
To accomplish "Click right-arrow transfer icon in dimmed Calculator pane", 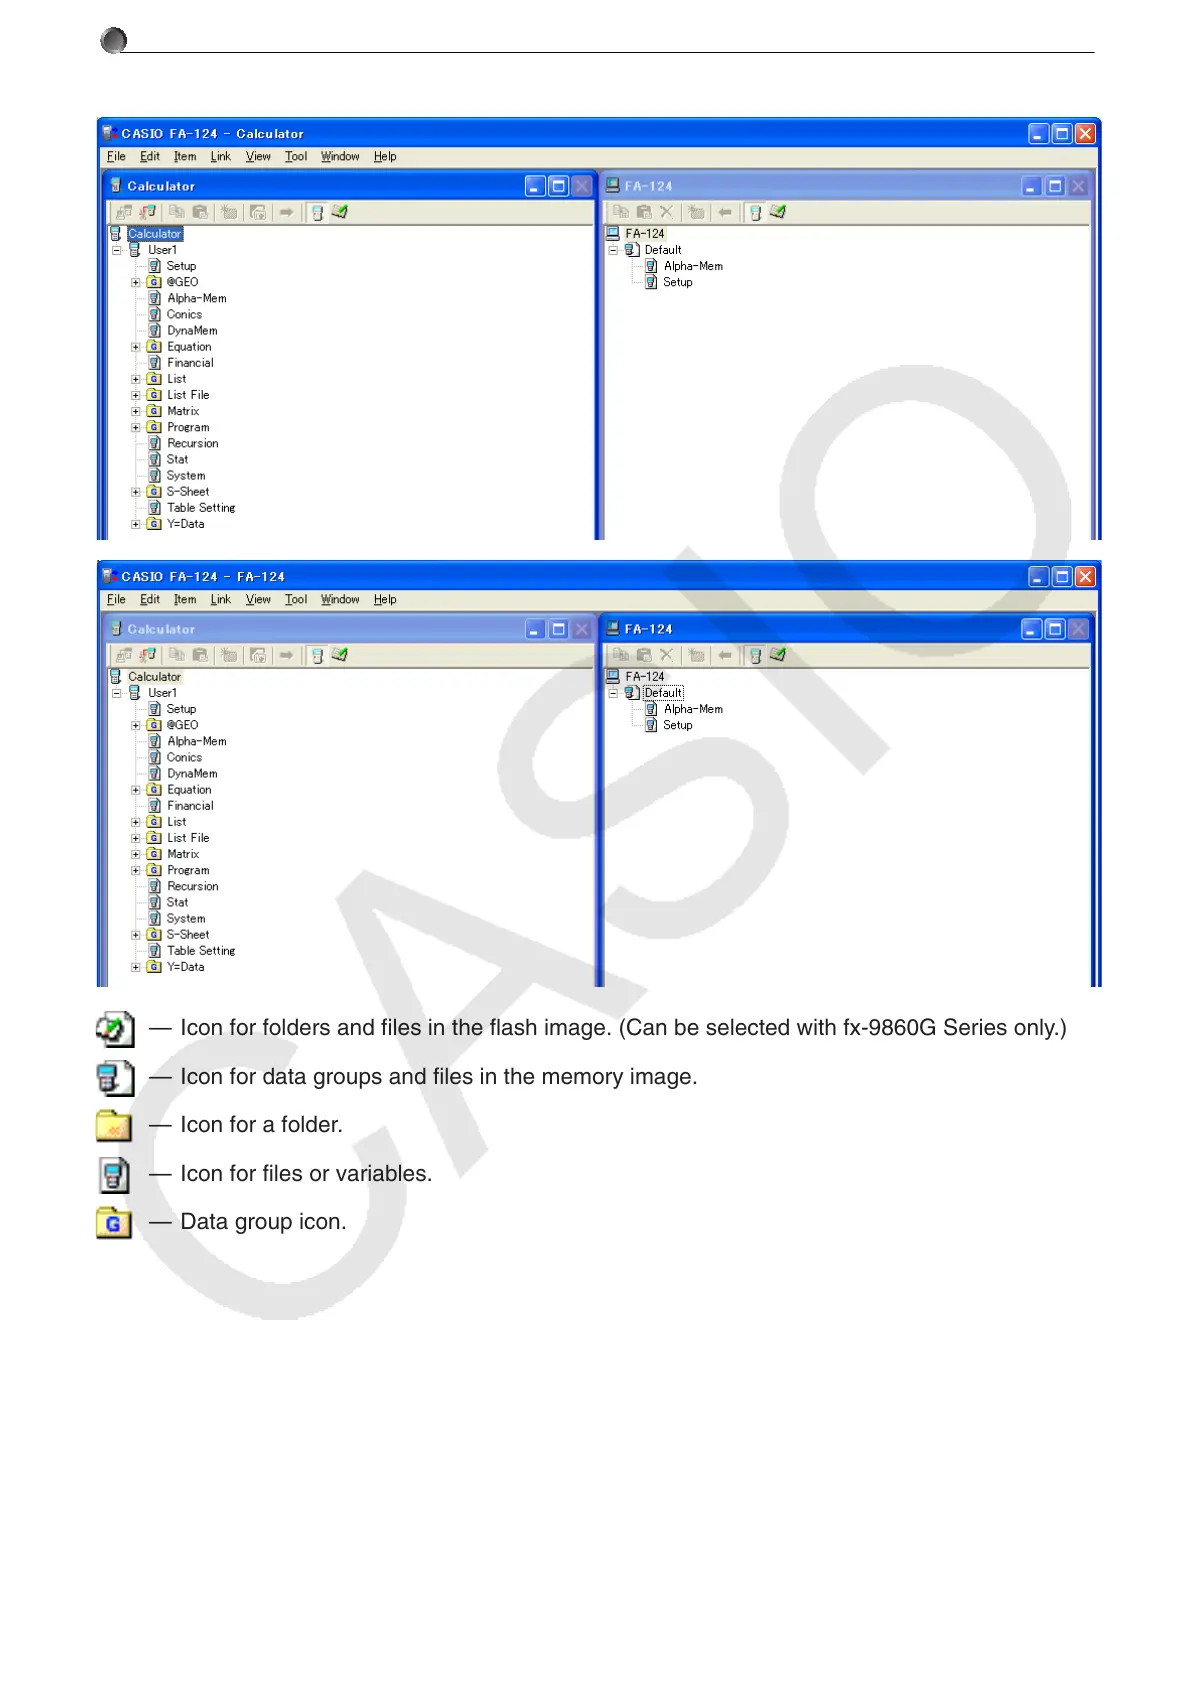I will [x=286, y=655].
